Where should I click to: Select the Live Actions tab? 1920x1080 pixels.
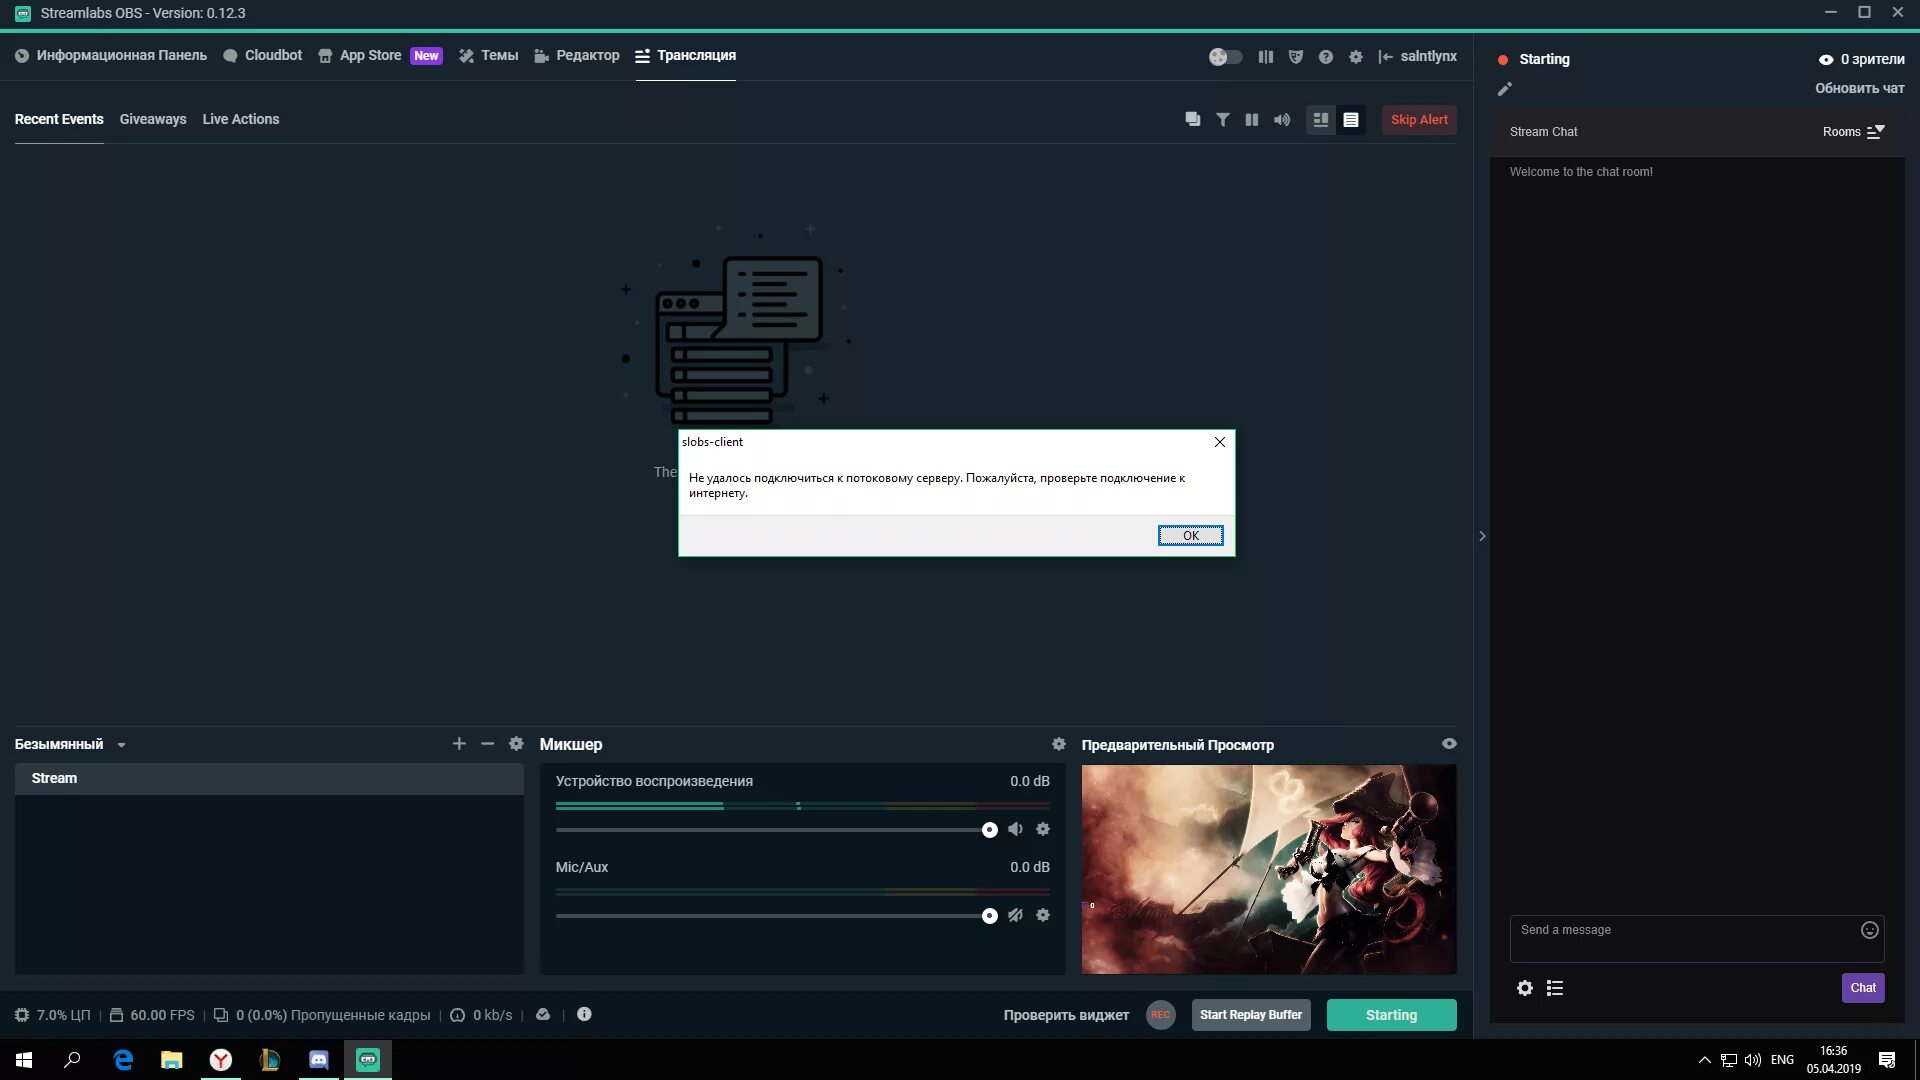240,119
